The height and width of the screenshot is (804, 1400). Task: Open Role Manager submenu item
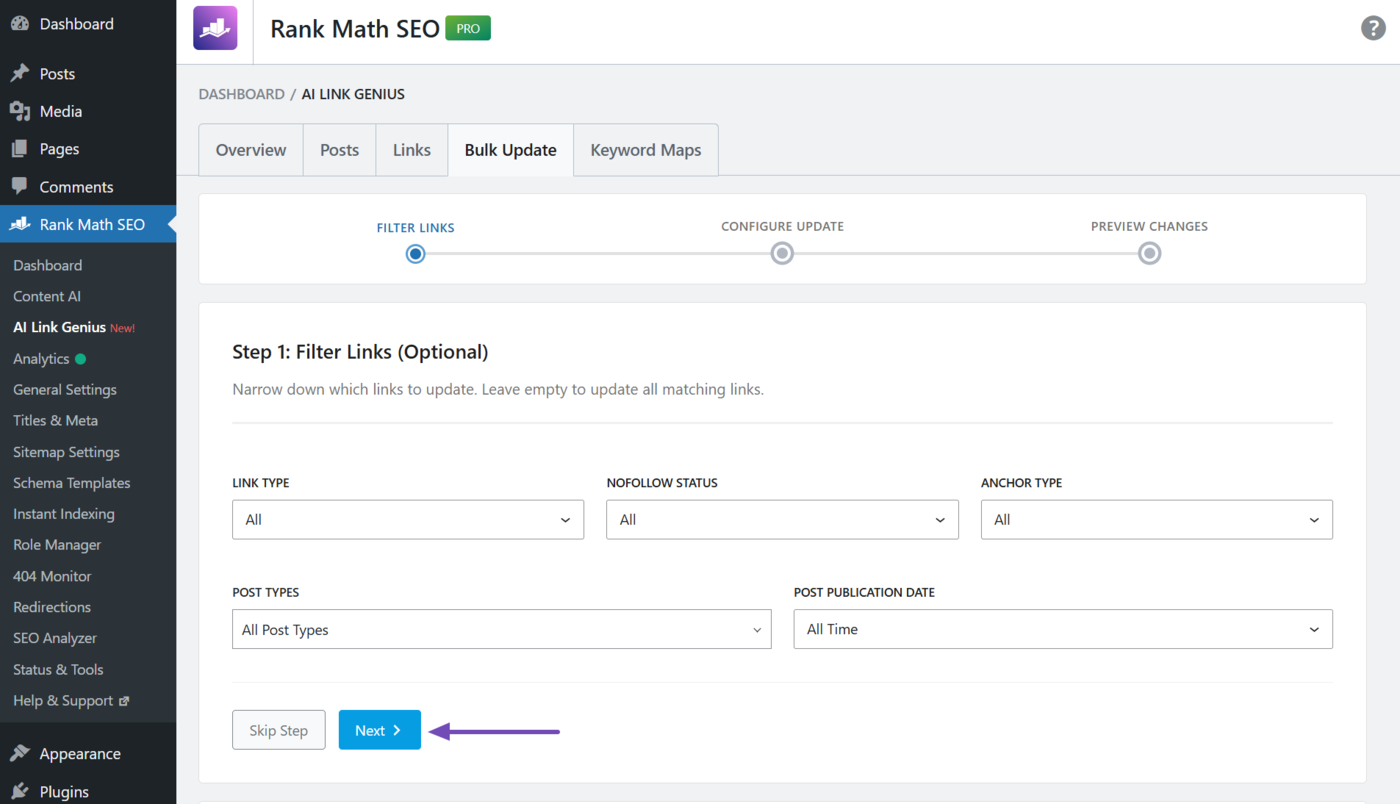(57, 545)
